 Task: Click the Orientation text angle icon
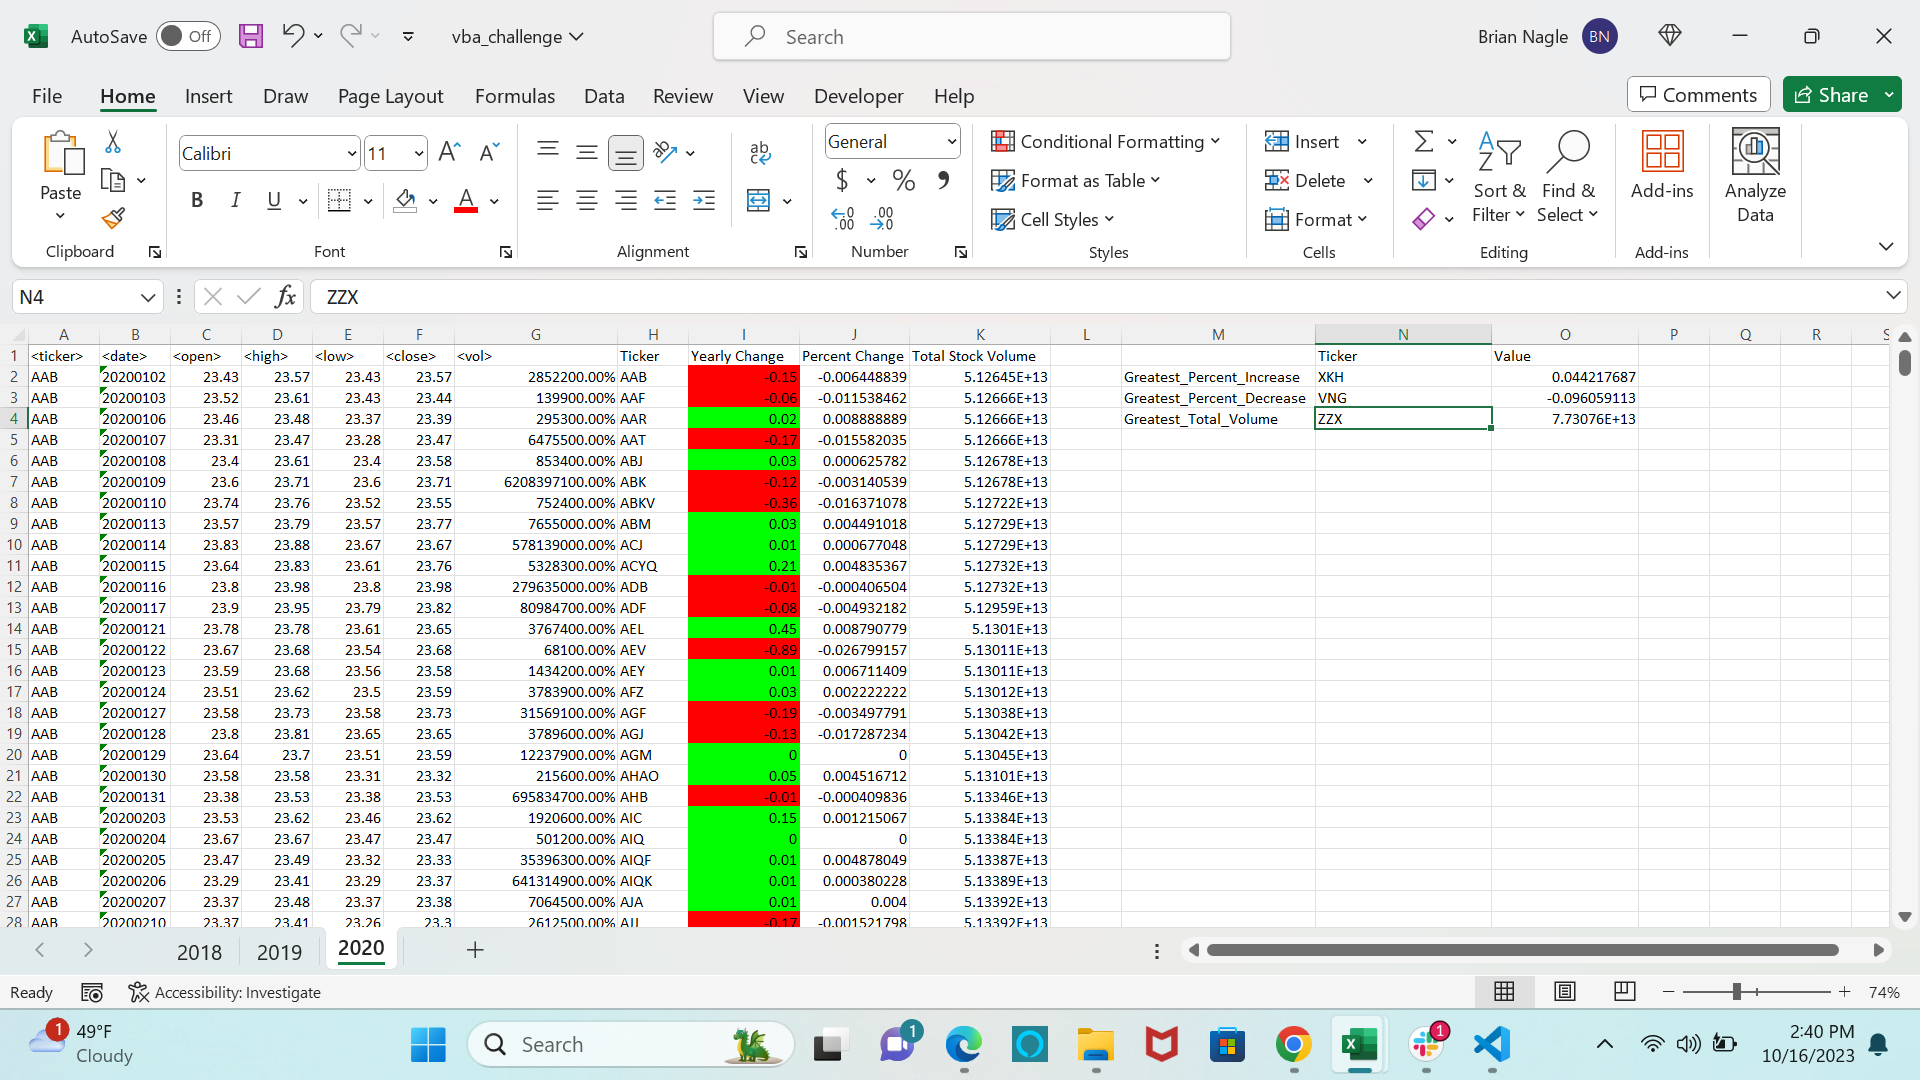[665, 153]
